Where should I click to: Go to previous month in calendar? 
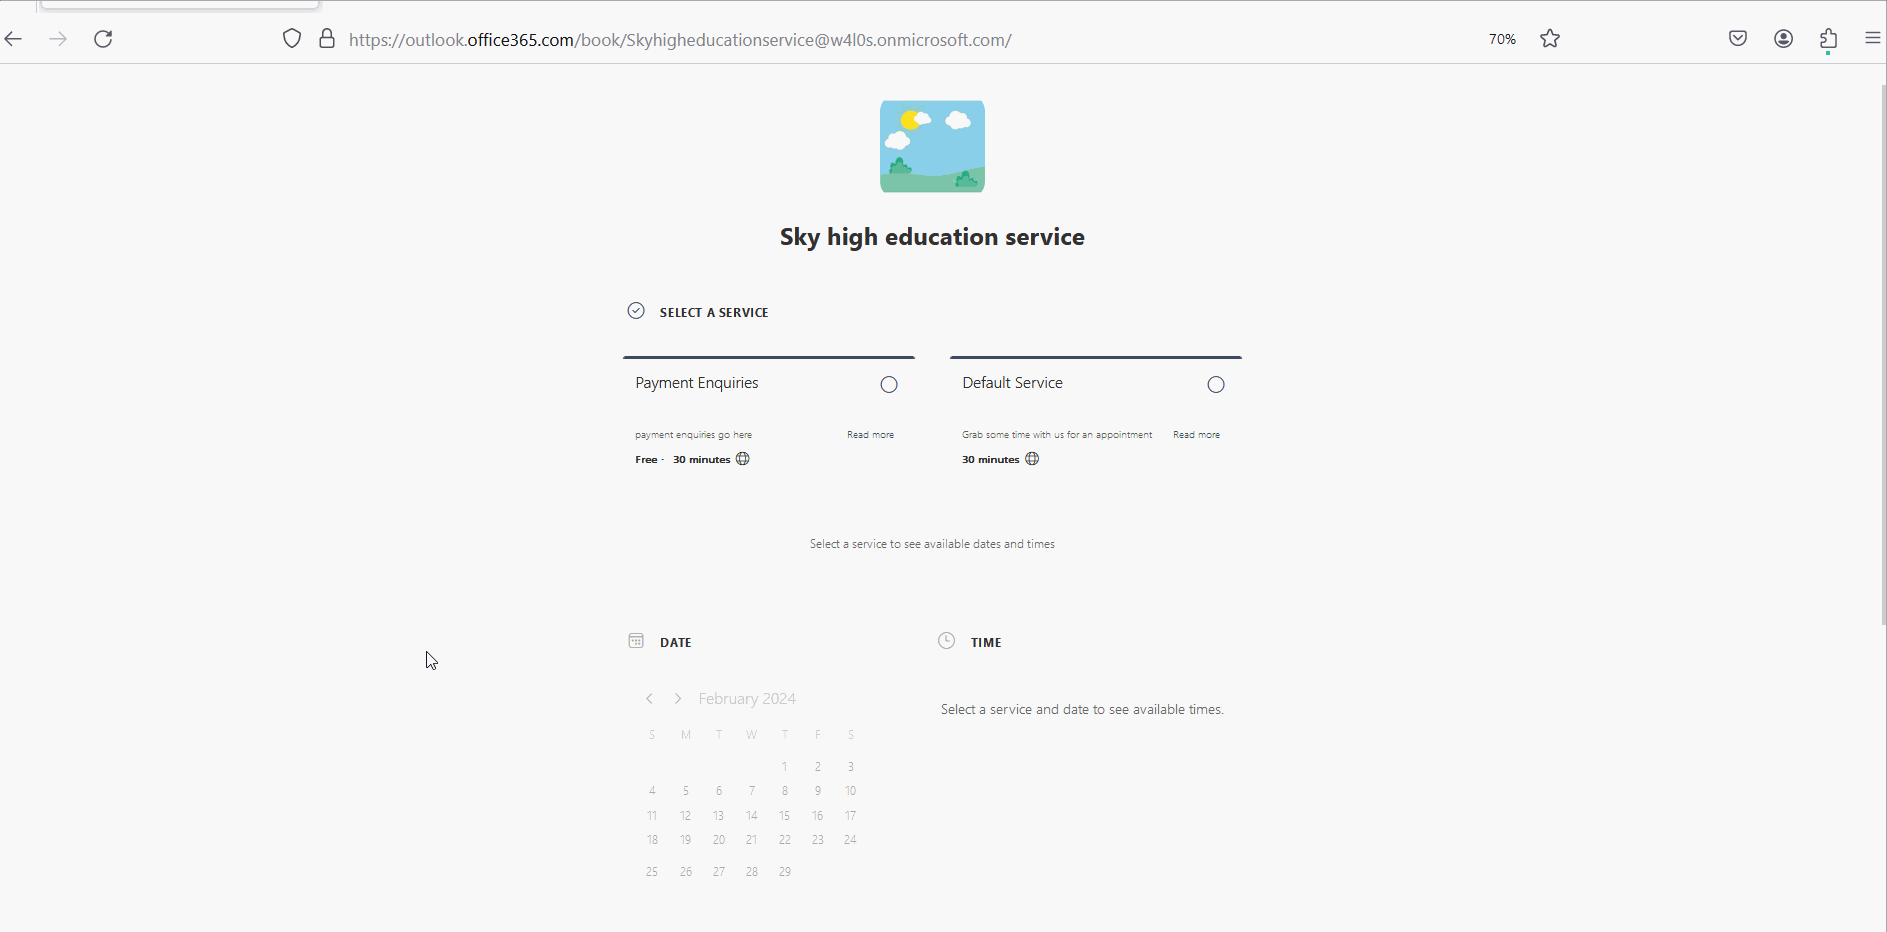(x=650, y=699)
